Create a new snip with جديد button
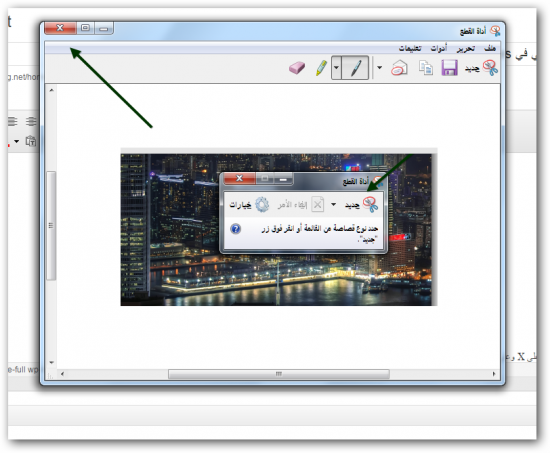This screenshot has height=453, width=550. 482,68
